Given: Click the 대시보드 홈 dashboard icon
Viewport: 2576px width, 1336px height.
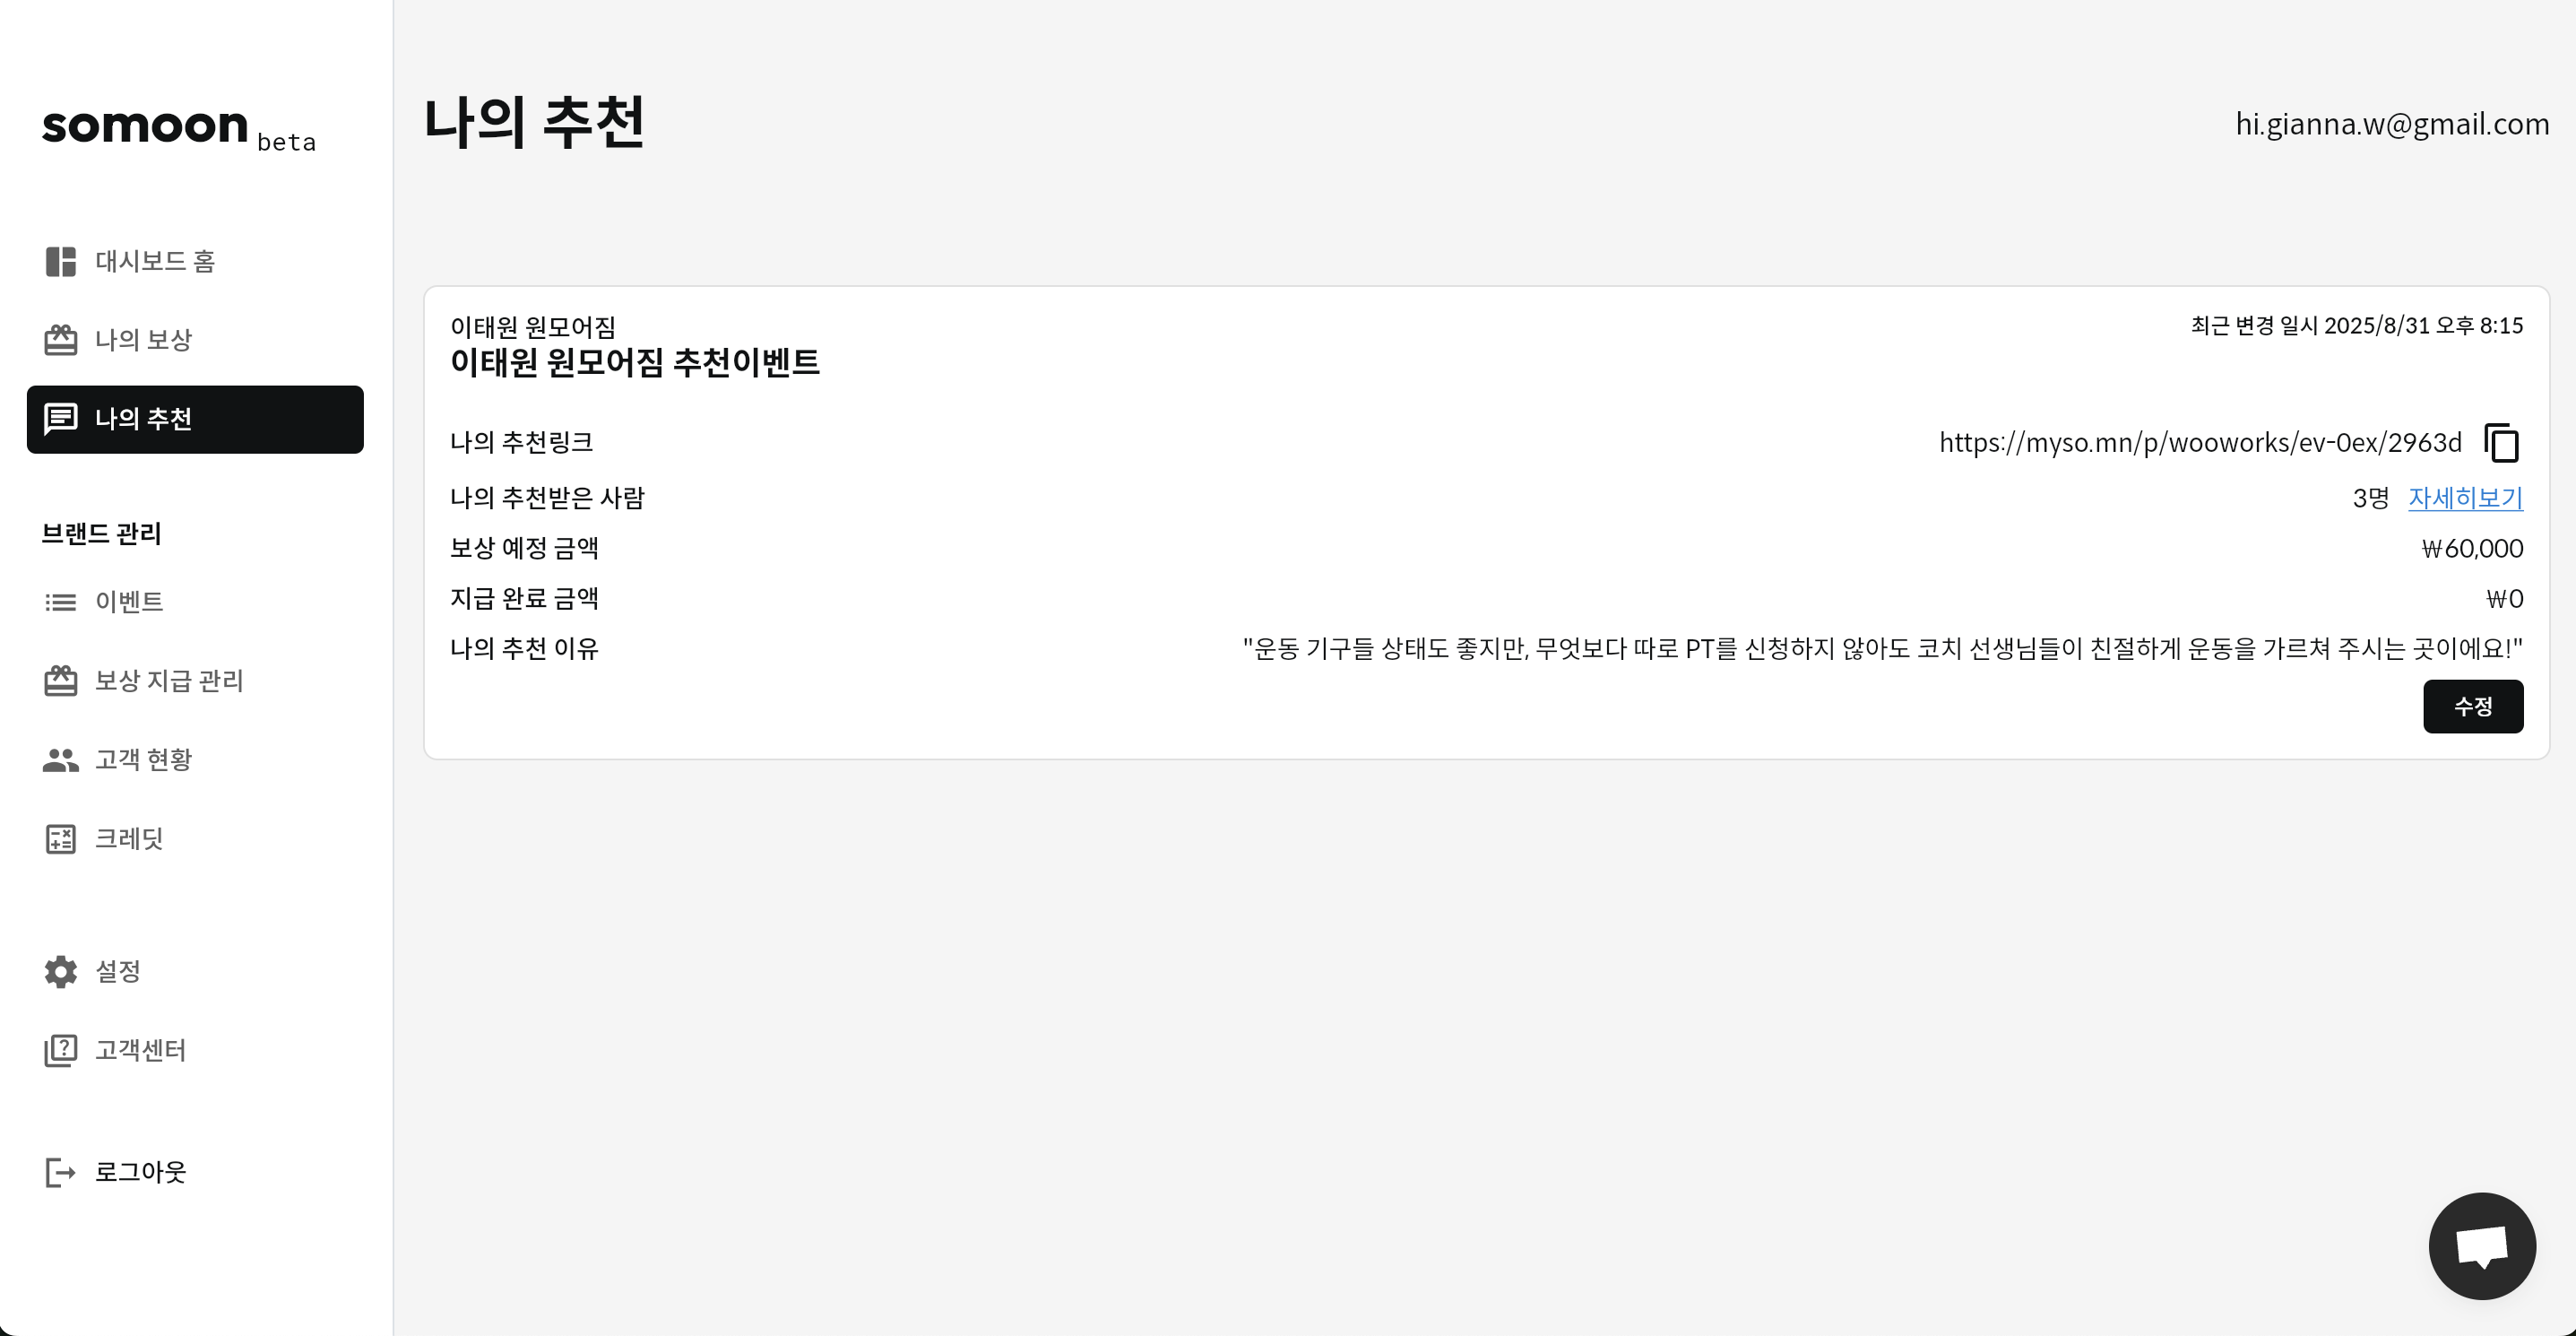Looking at the screenshot, I should (x=61, y=262).
